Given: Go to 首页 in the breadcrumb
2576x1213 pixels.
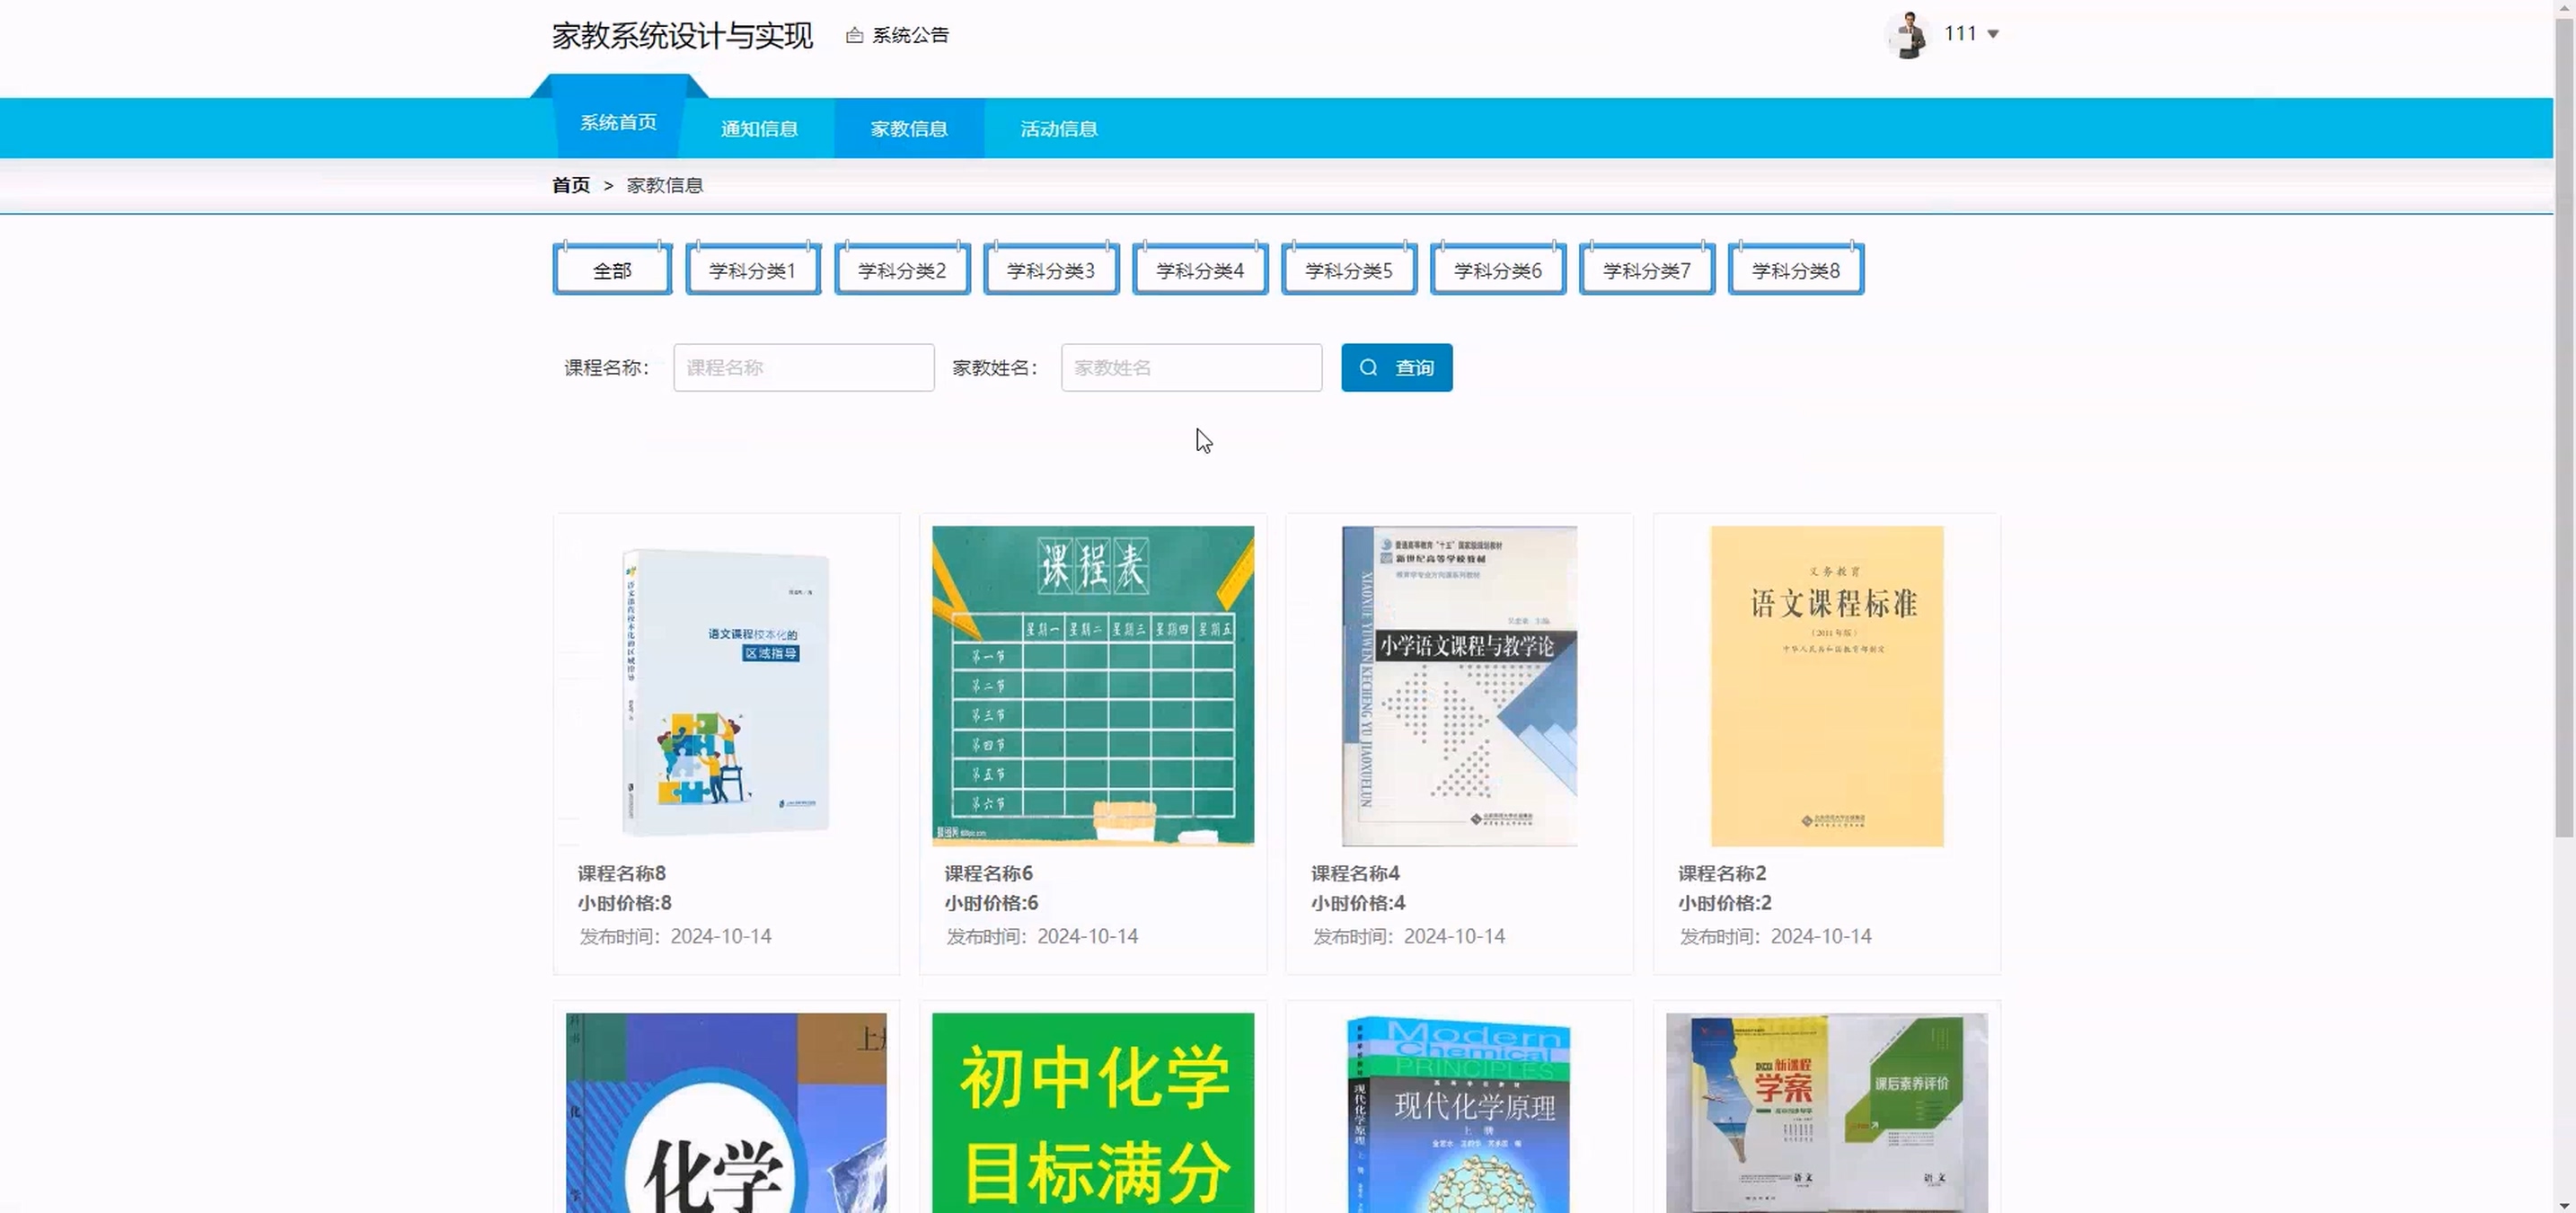Looking at the screenshot, I should [x=571, y=185].
